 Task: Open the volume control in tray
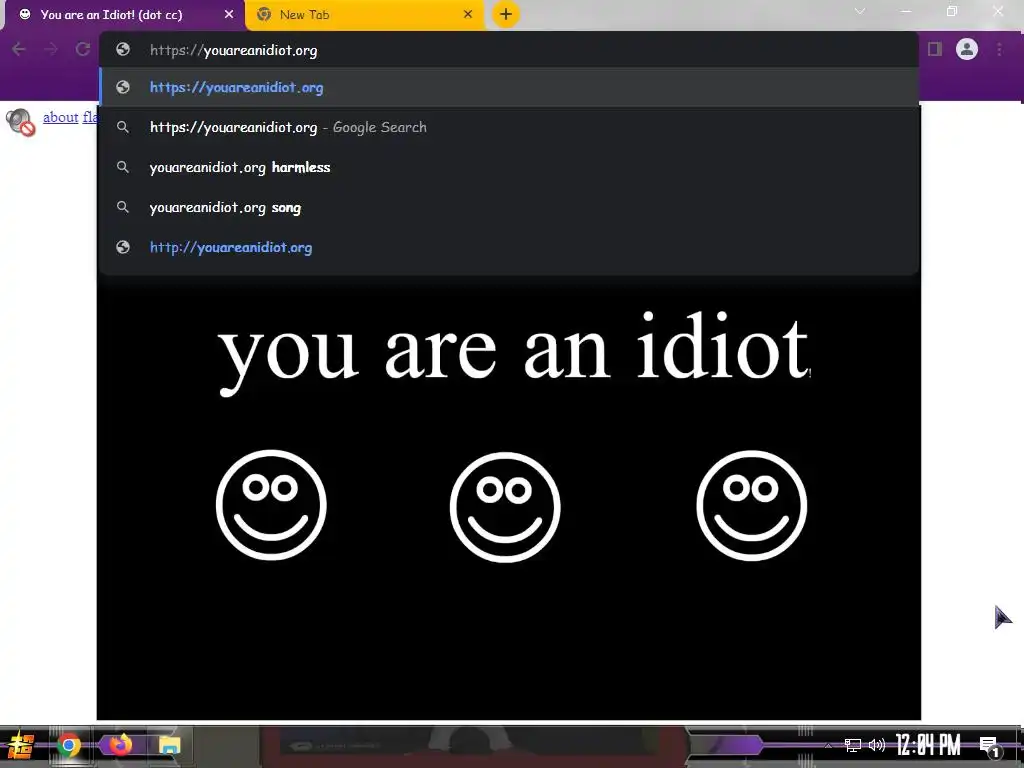pos(877,745)
